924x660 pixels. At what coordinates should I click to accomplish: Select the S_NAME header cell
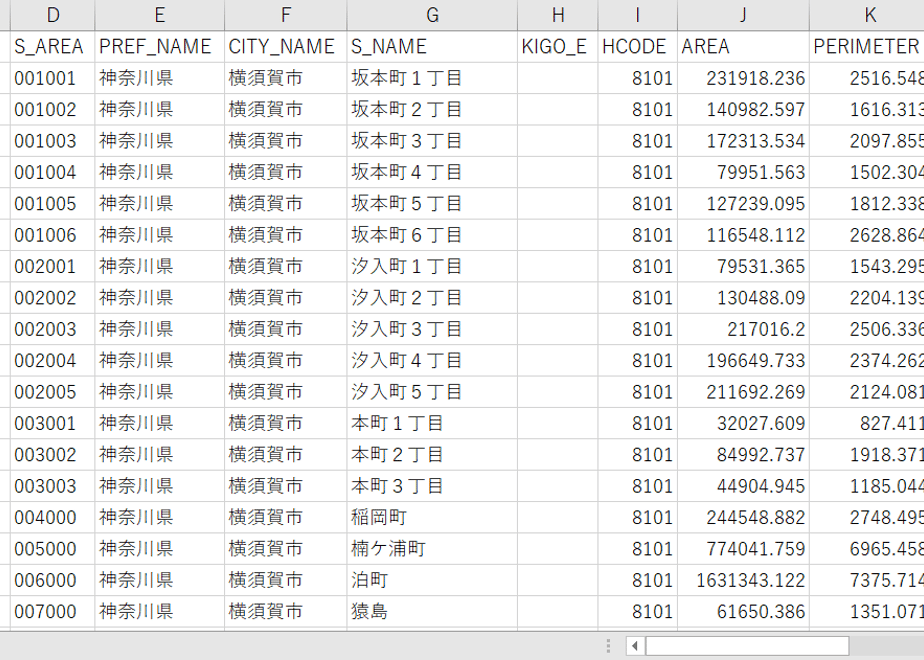(x=432, y=47)
